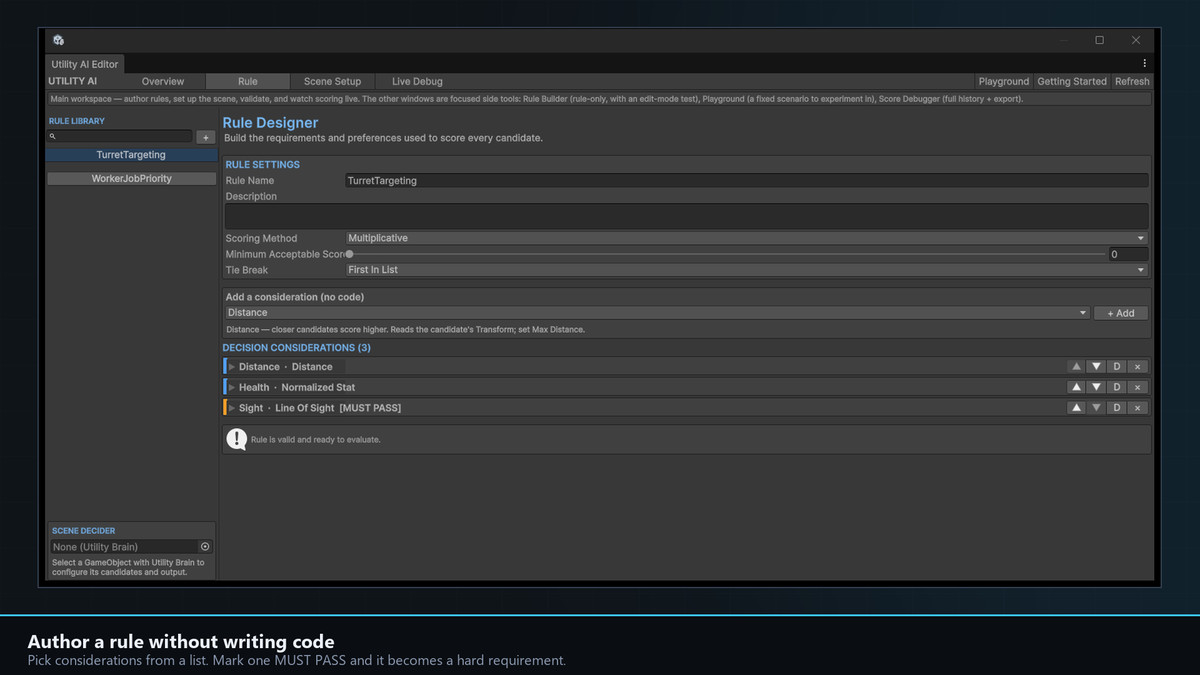Click the RULE SETTINGS section label

point(262,164)
